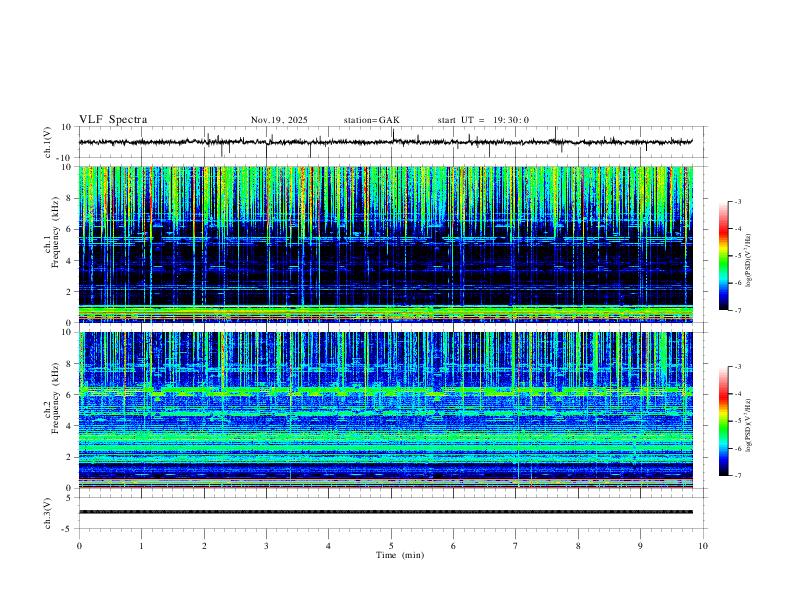Click the ch.1 voltage waveform trace
Image resolution: width=792 pixels, height=612 pixels.
(x=385, y=142)
